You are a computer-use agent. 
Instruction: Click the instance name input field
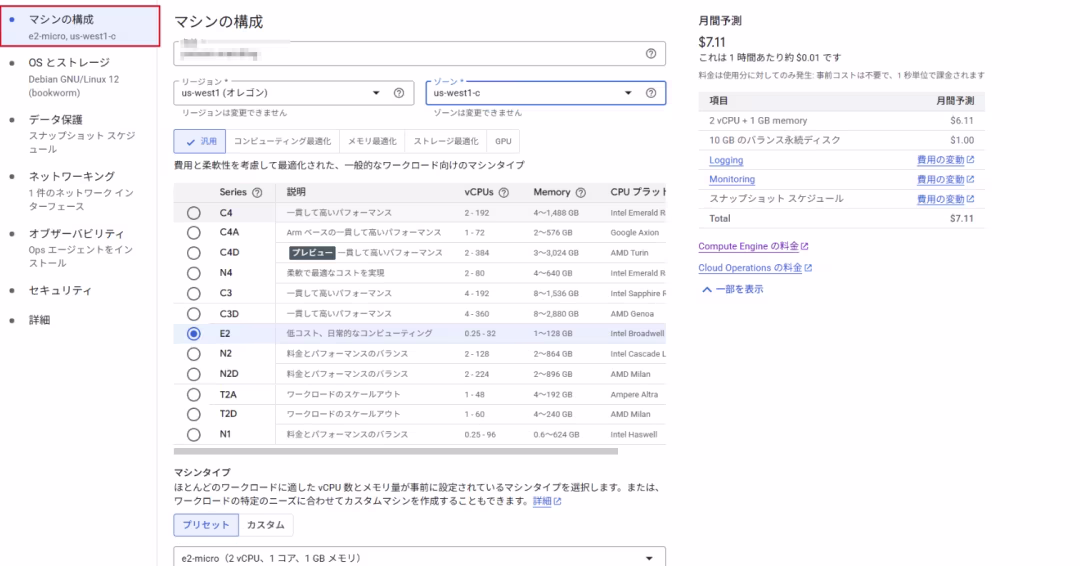pos(419,54)
